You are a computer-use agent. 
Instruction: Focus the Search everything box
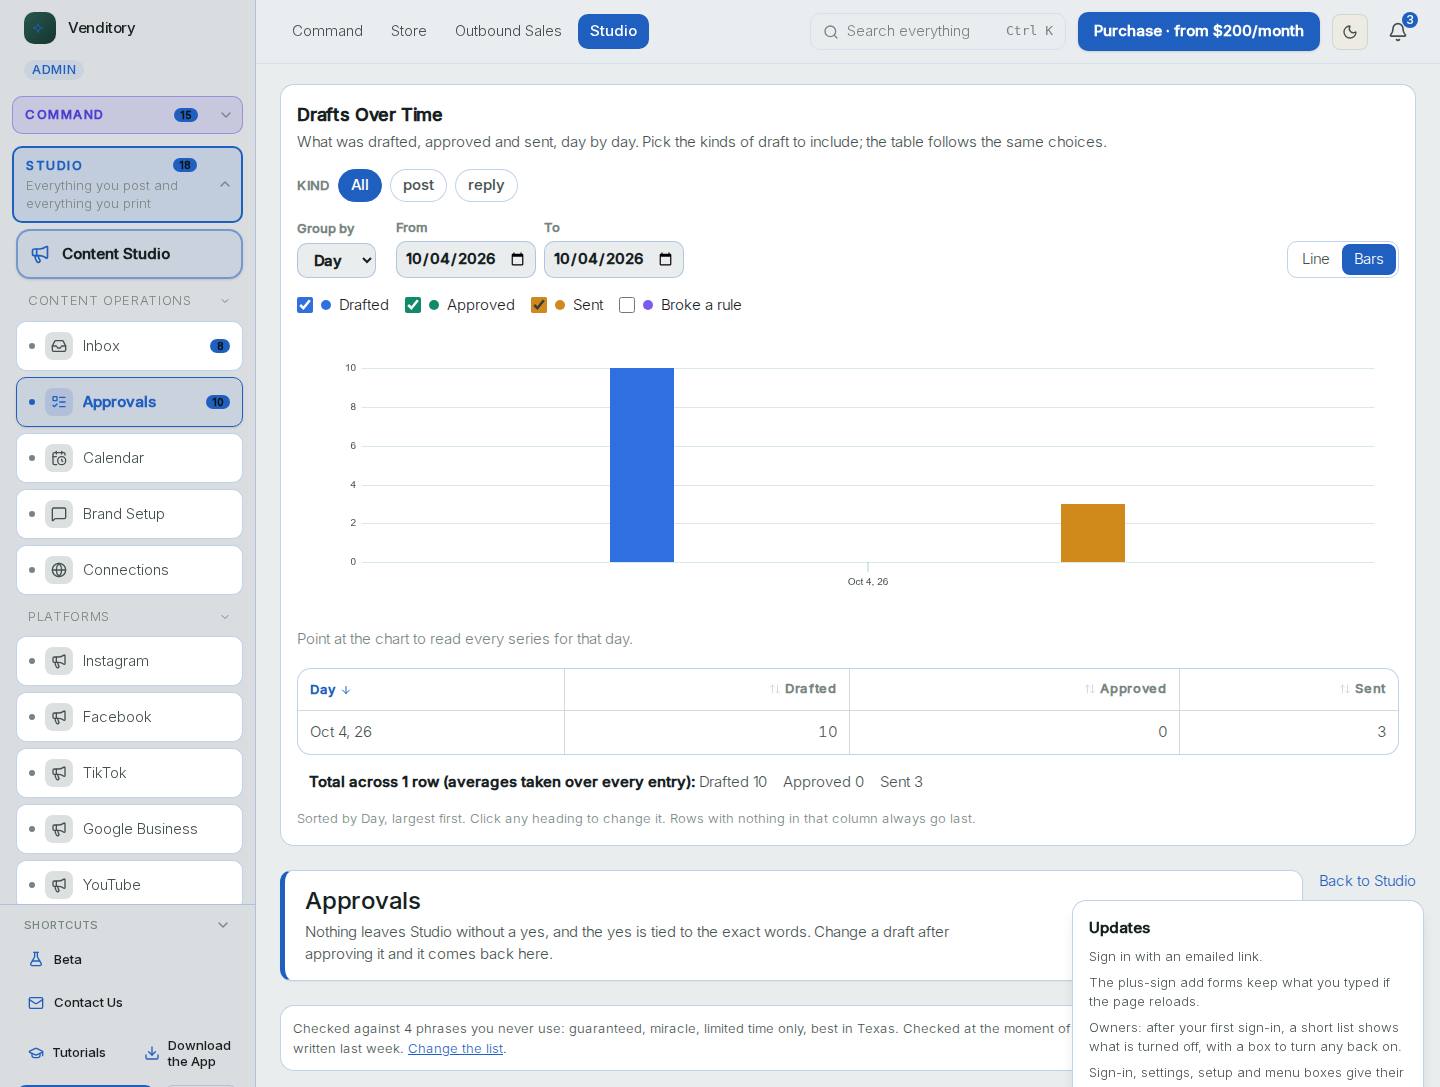938,32
